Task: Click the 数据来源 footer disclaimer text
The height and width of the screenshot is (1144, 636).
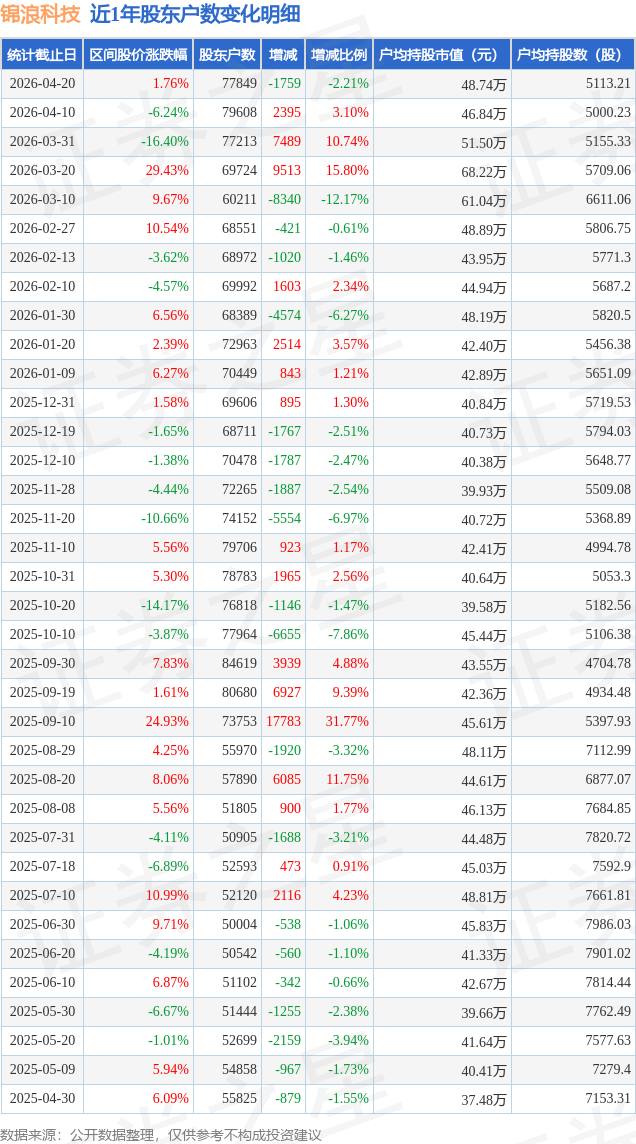Action: point(160,1135)
